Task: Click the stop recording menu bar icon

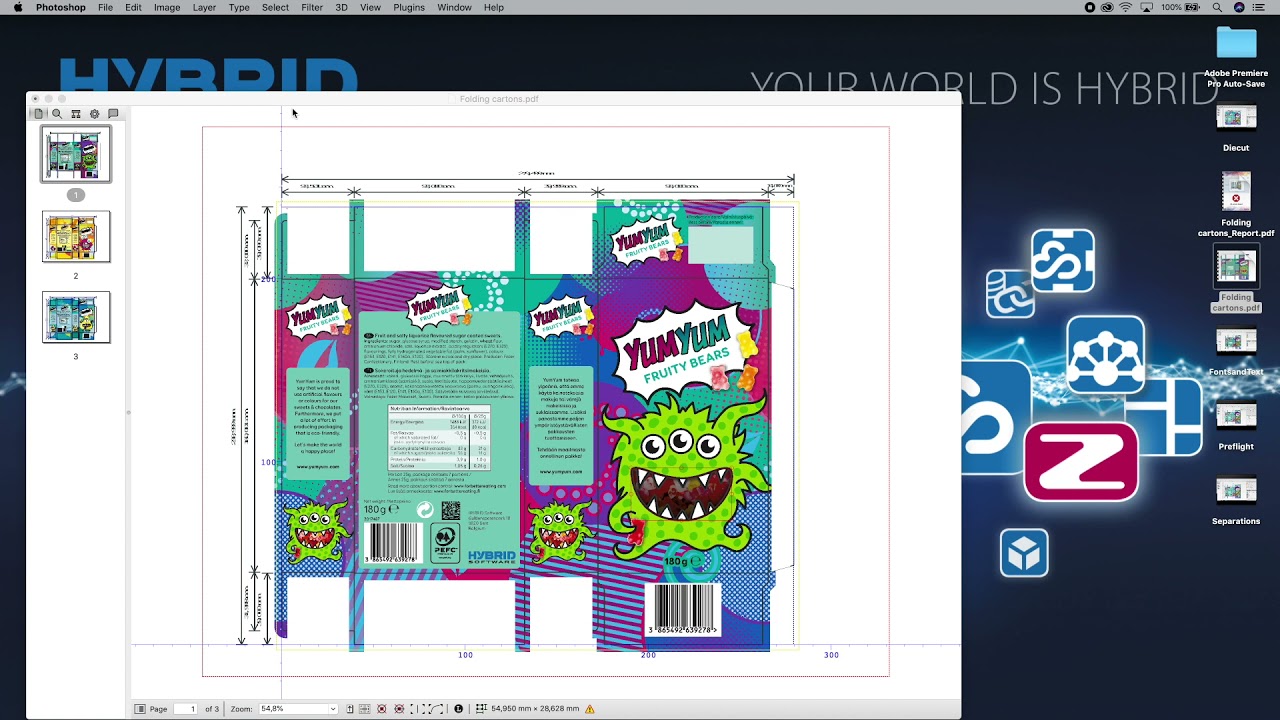Action: [x=1090, y=7]
